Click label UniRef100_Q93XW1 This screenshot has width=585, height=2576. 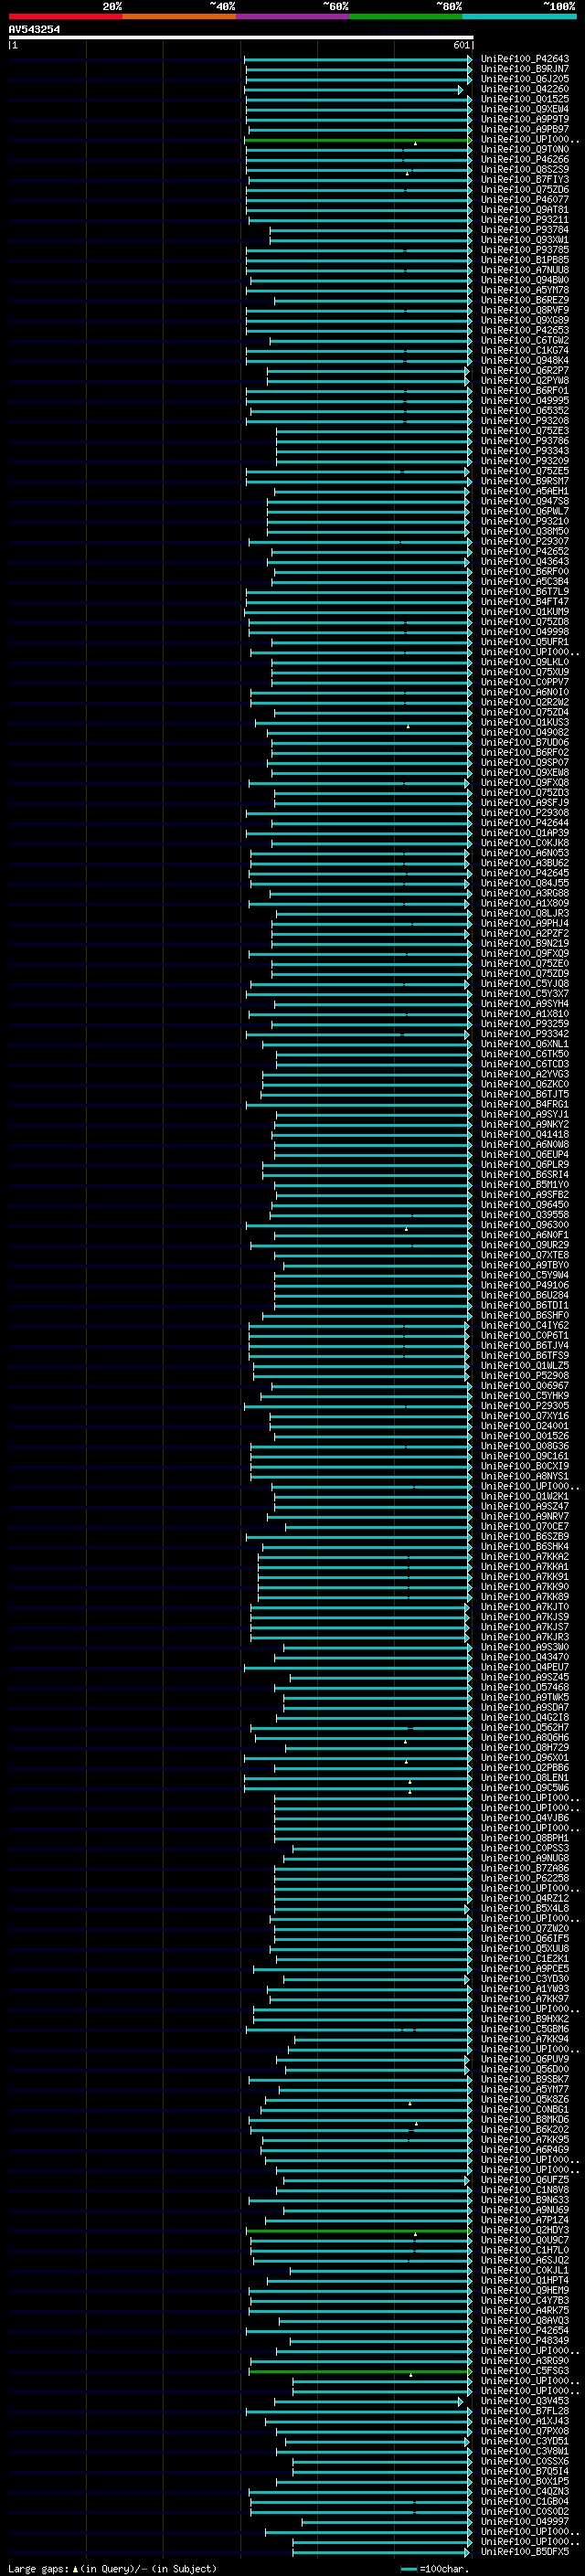tap(524, 240)
